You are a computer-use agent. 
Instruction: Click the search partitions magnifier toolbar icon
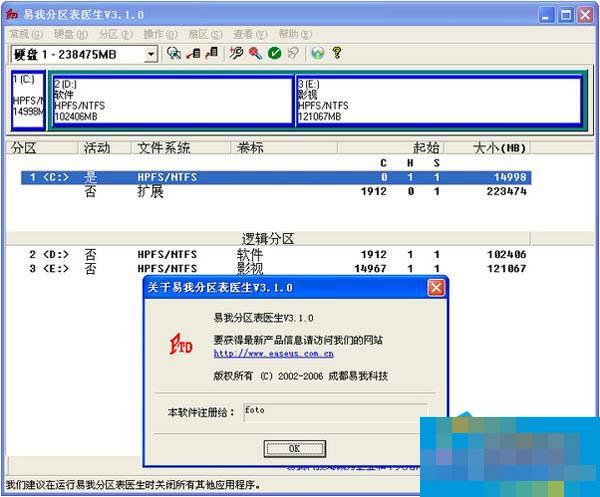tap(174, 53)
